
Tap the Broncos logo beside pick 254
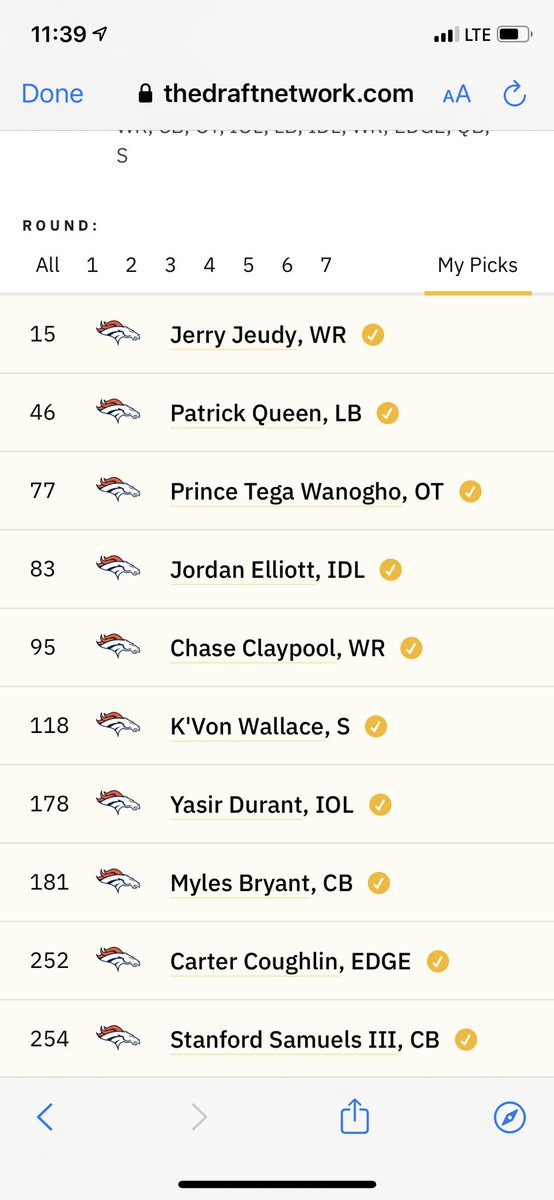click(118, 1039)
